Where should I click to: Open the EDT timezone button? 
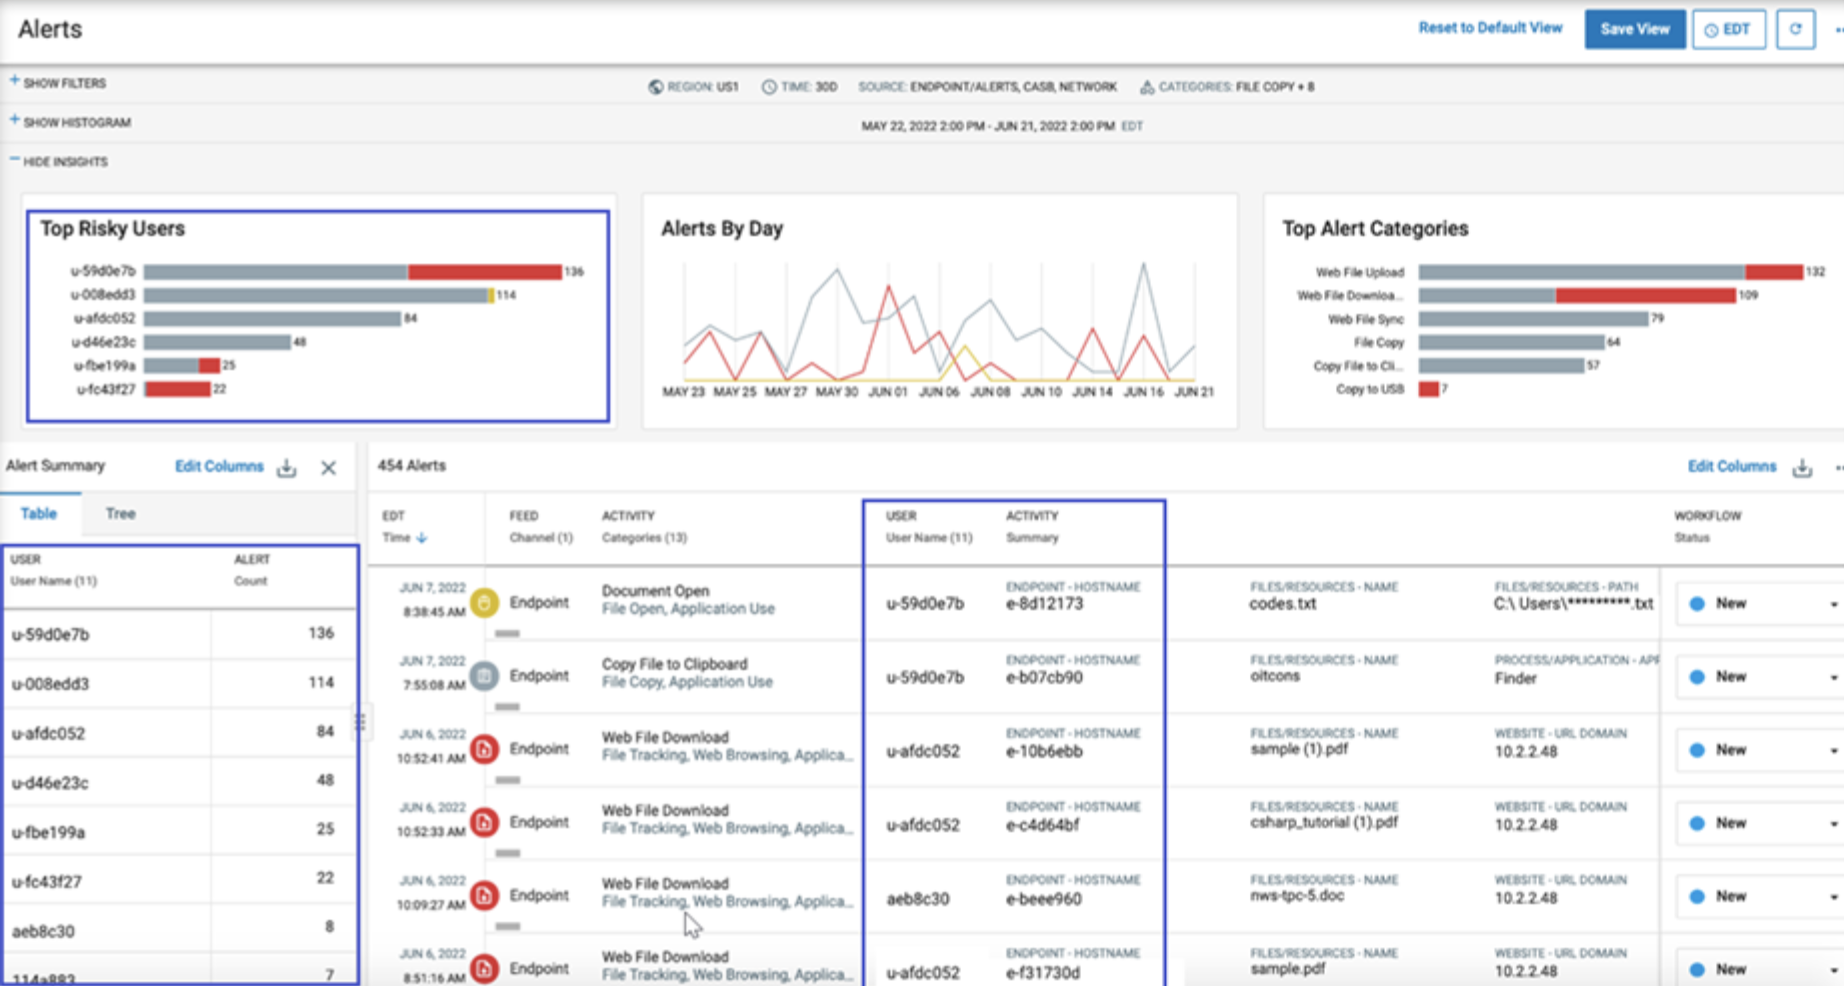1728,29
